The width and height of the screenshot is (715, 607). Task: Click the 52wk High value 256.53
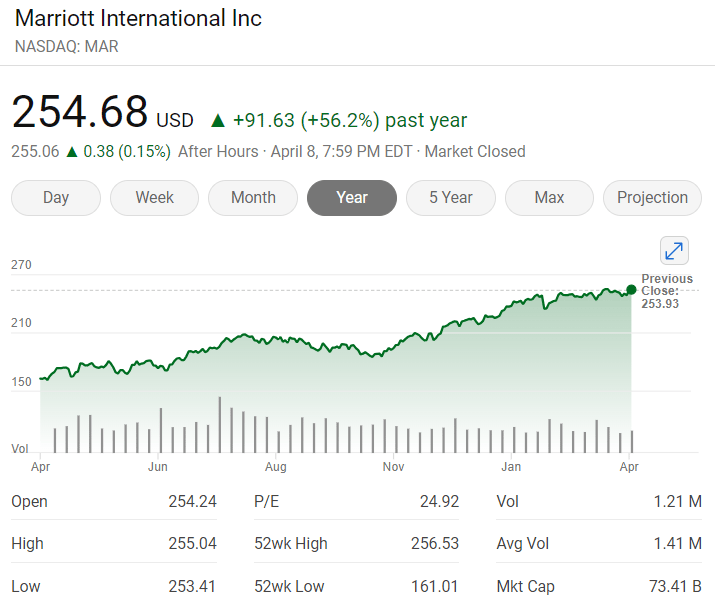coord(435,544)
